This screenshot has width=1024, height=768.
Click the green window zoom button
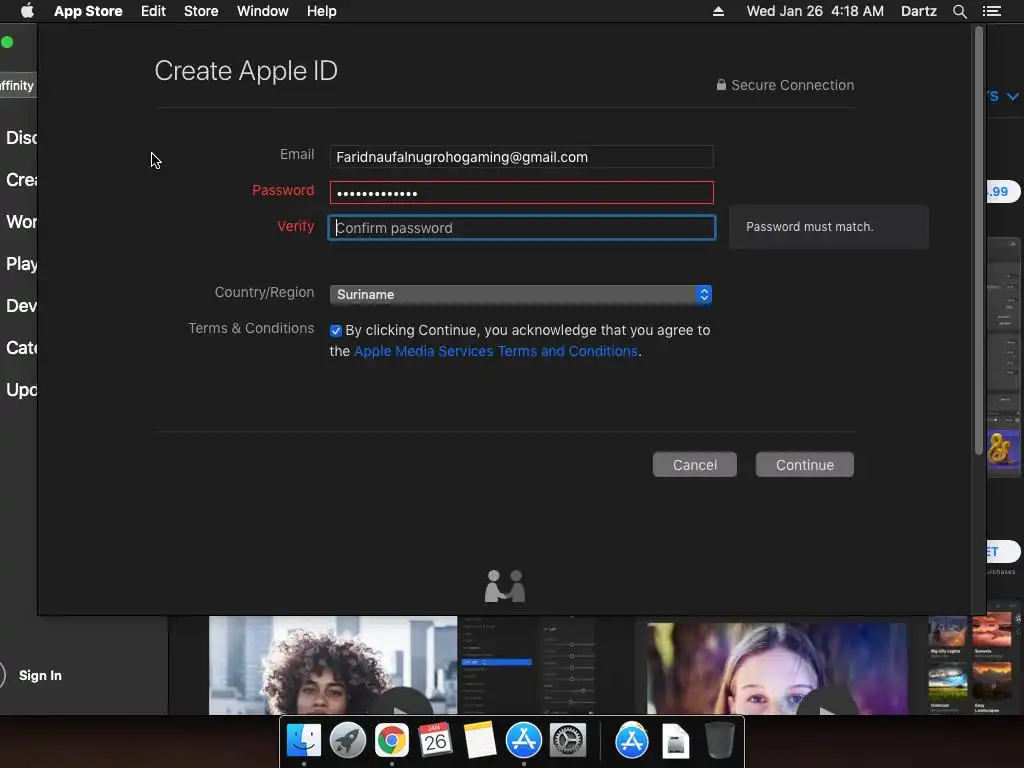pos(7,42)
